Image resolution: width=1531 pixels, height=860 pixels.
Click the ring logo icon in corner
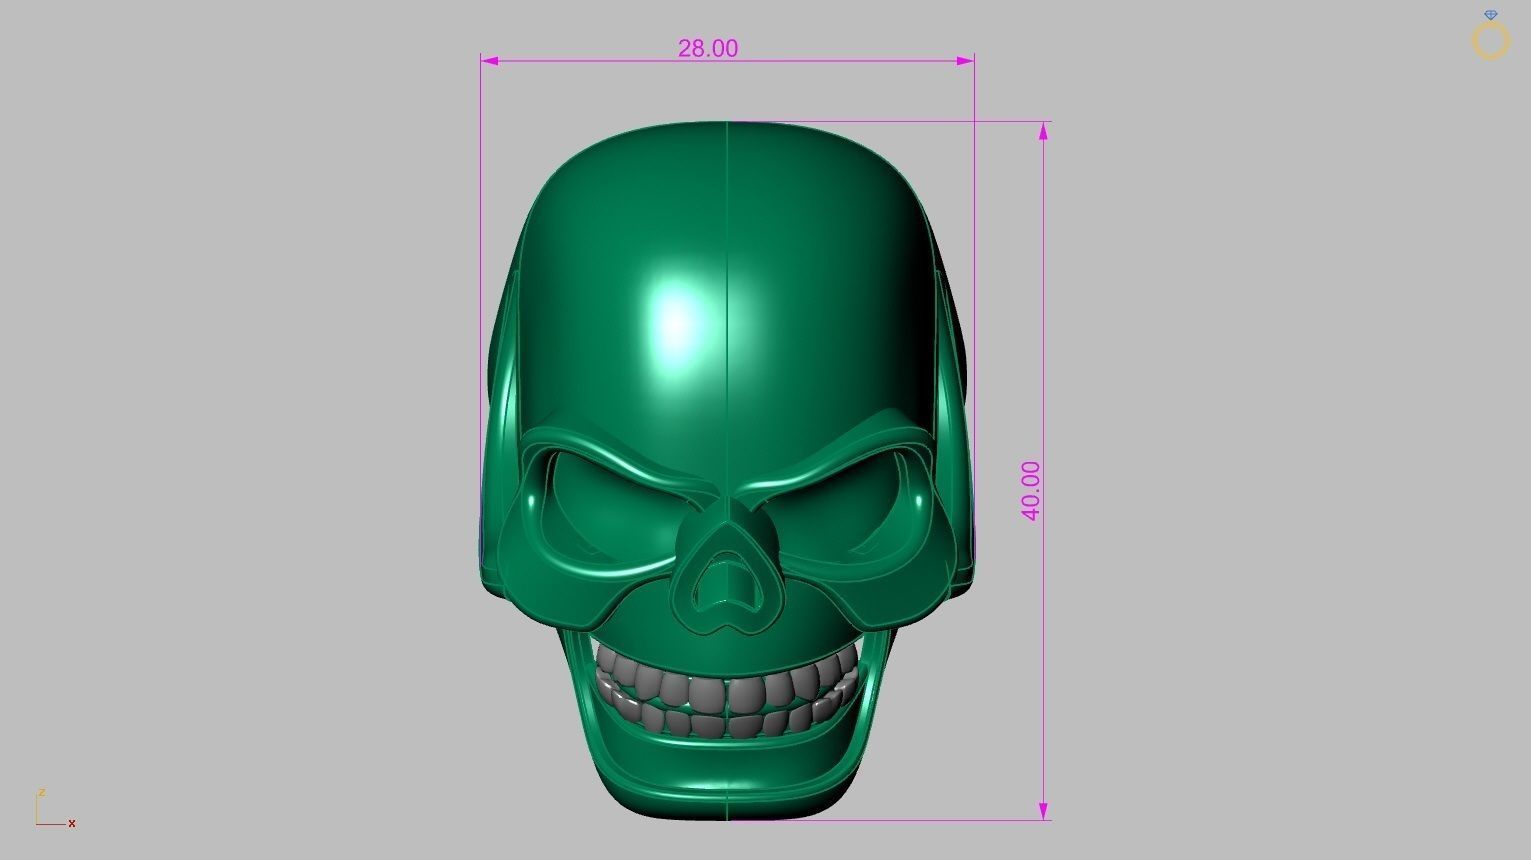[x=1490, y=36]
